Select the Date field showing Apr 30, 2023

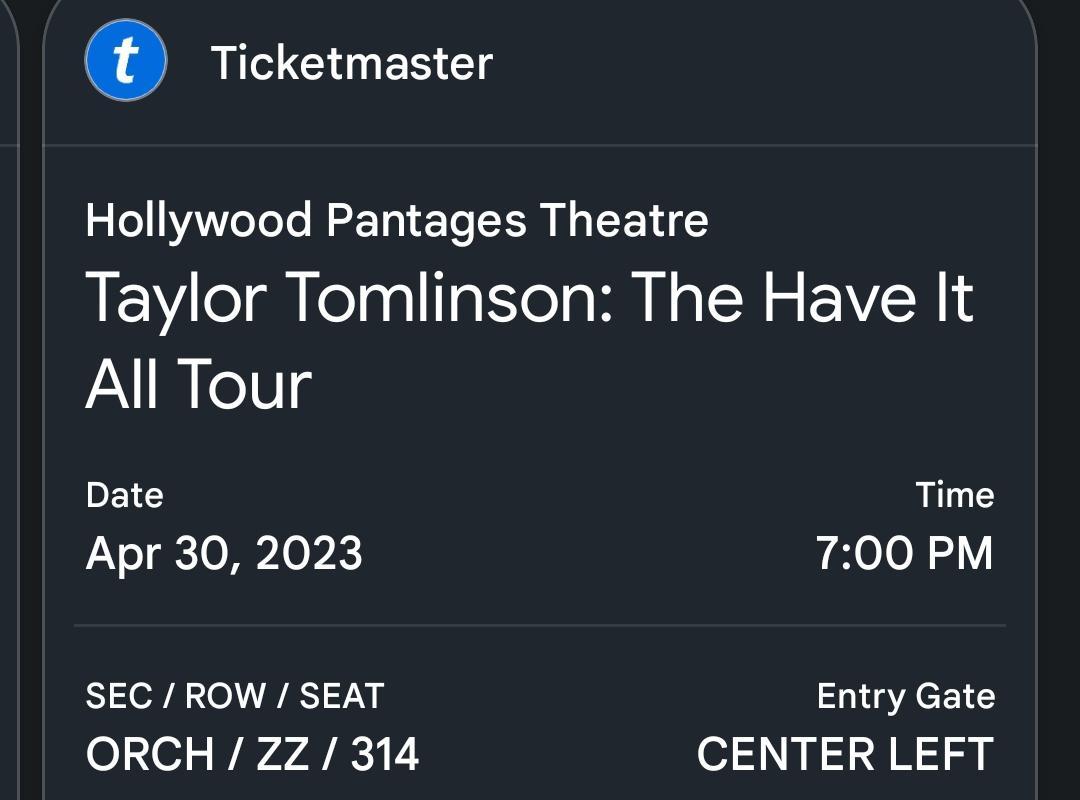223,551
